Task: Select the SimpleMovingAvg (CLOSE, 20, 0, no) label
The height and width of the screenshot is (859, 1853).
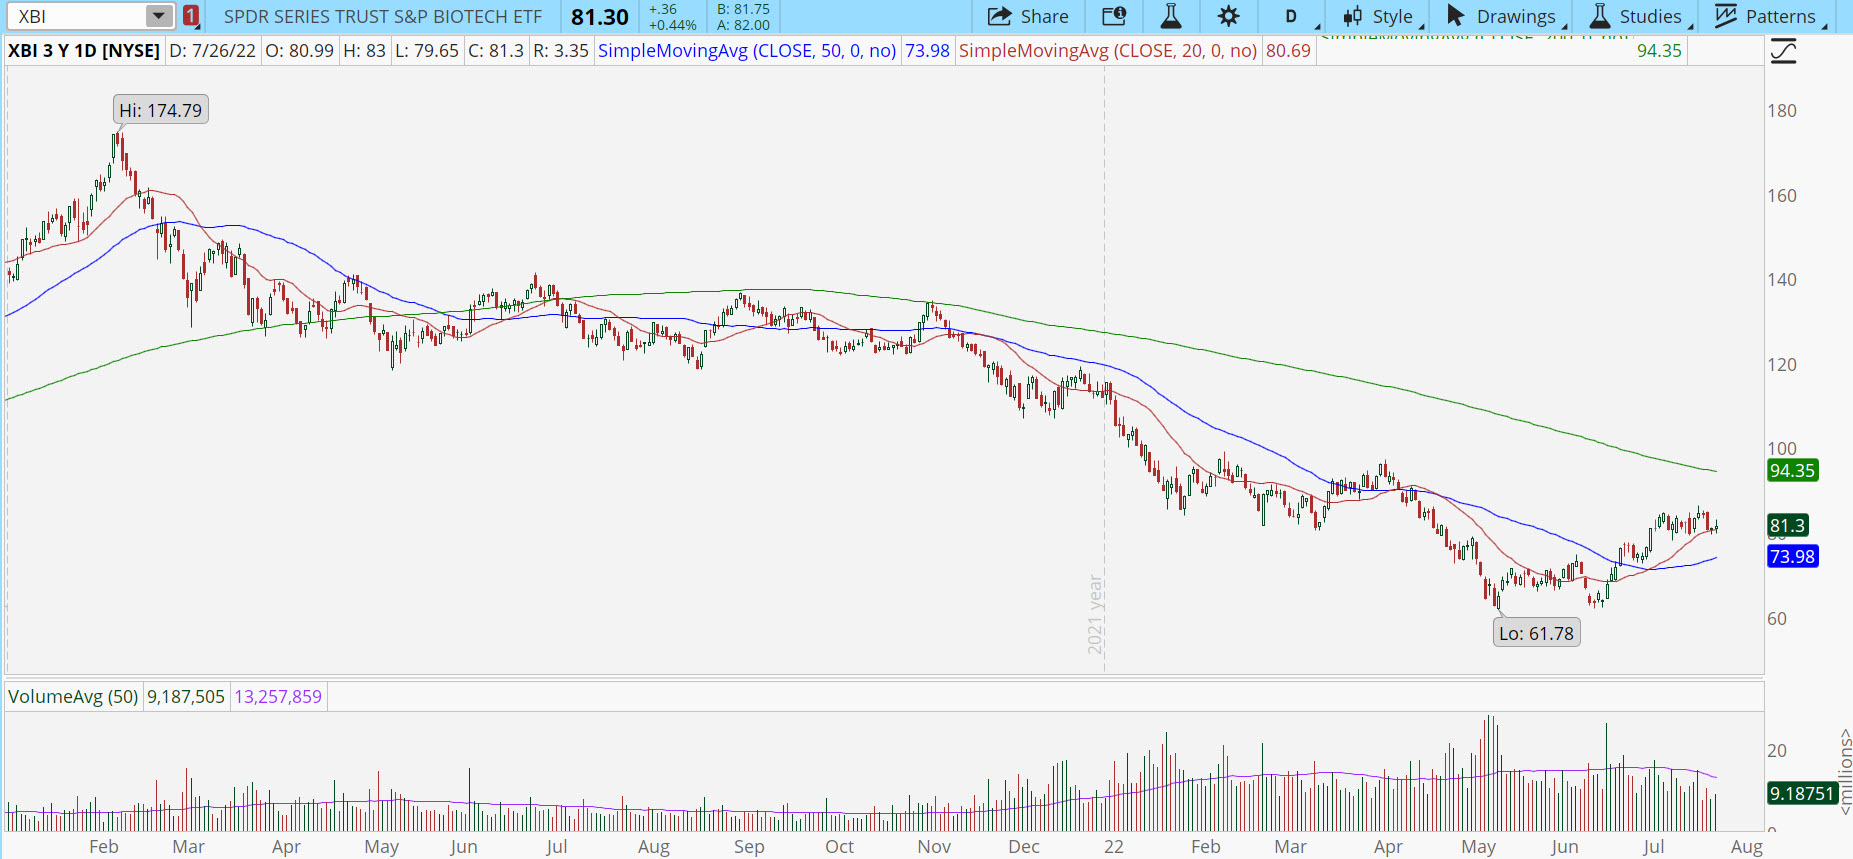Action: (x=1108, y=51)
